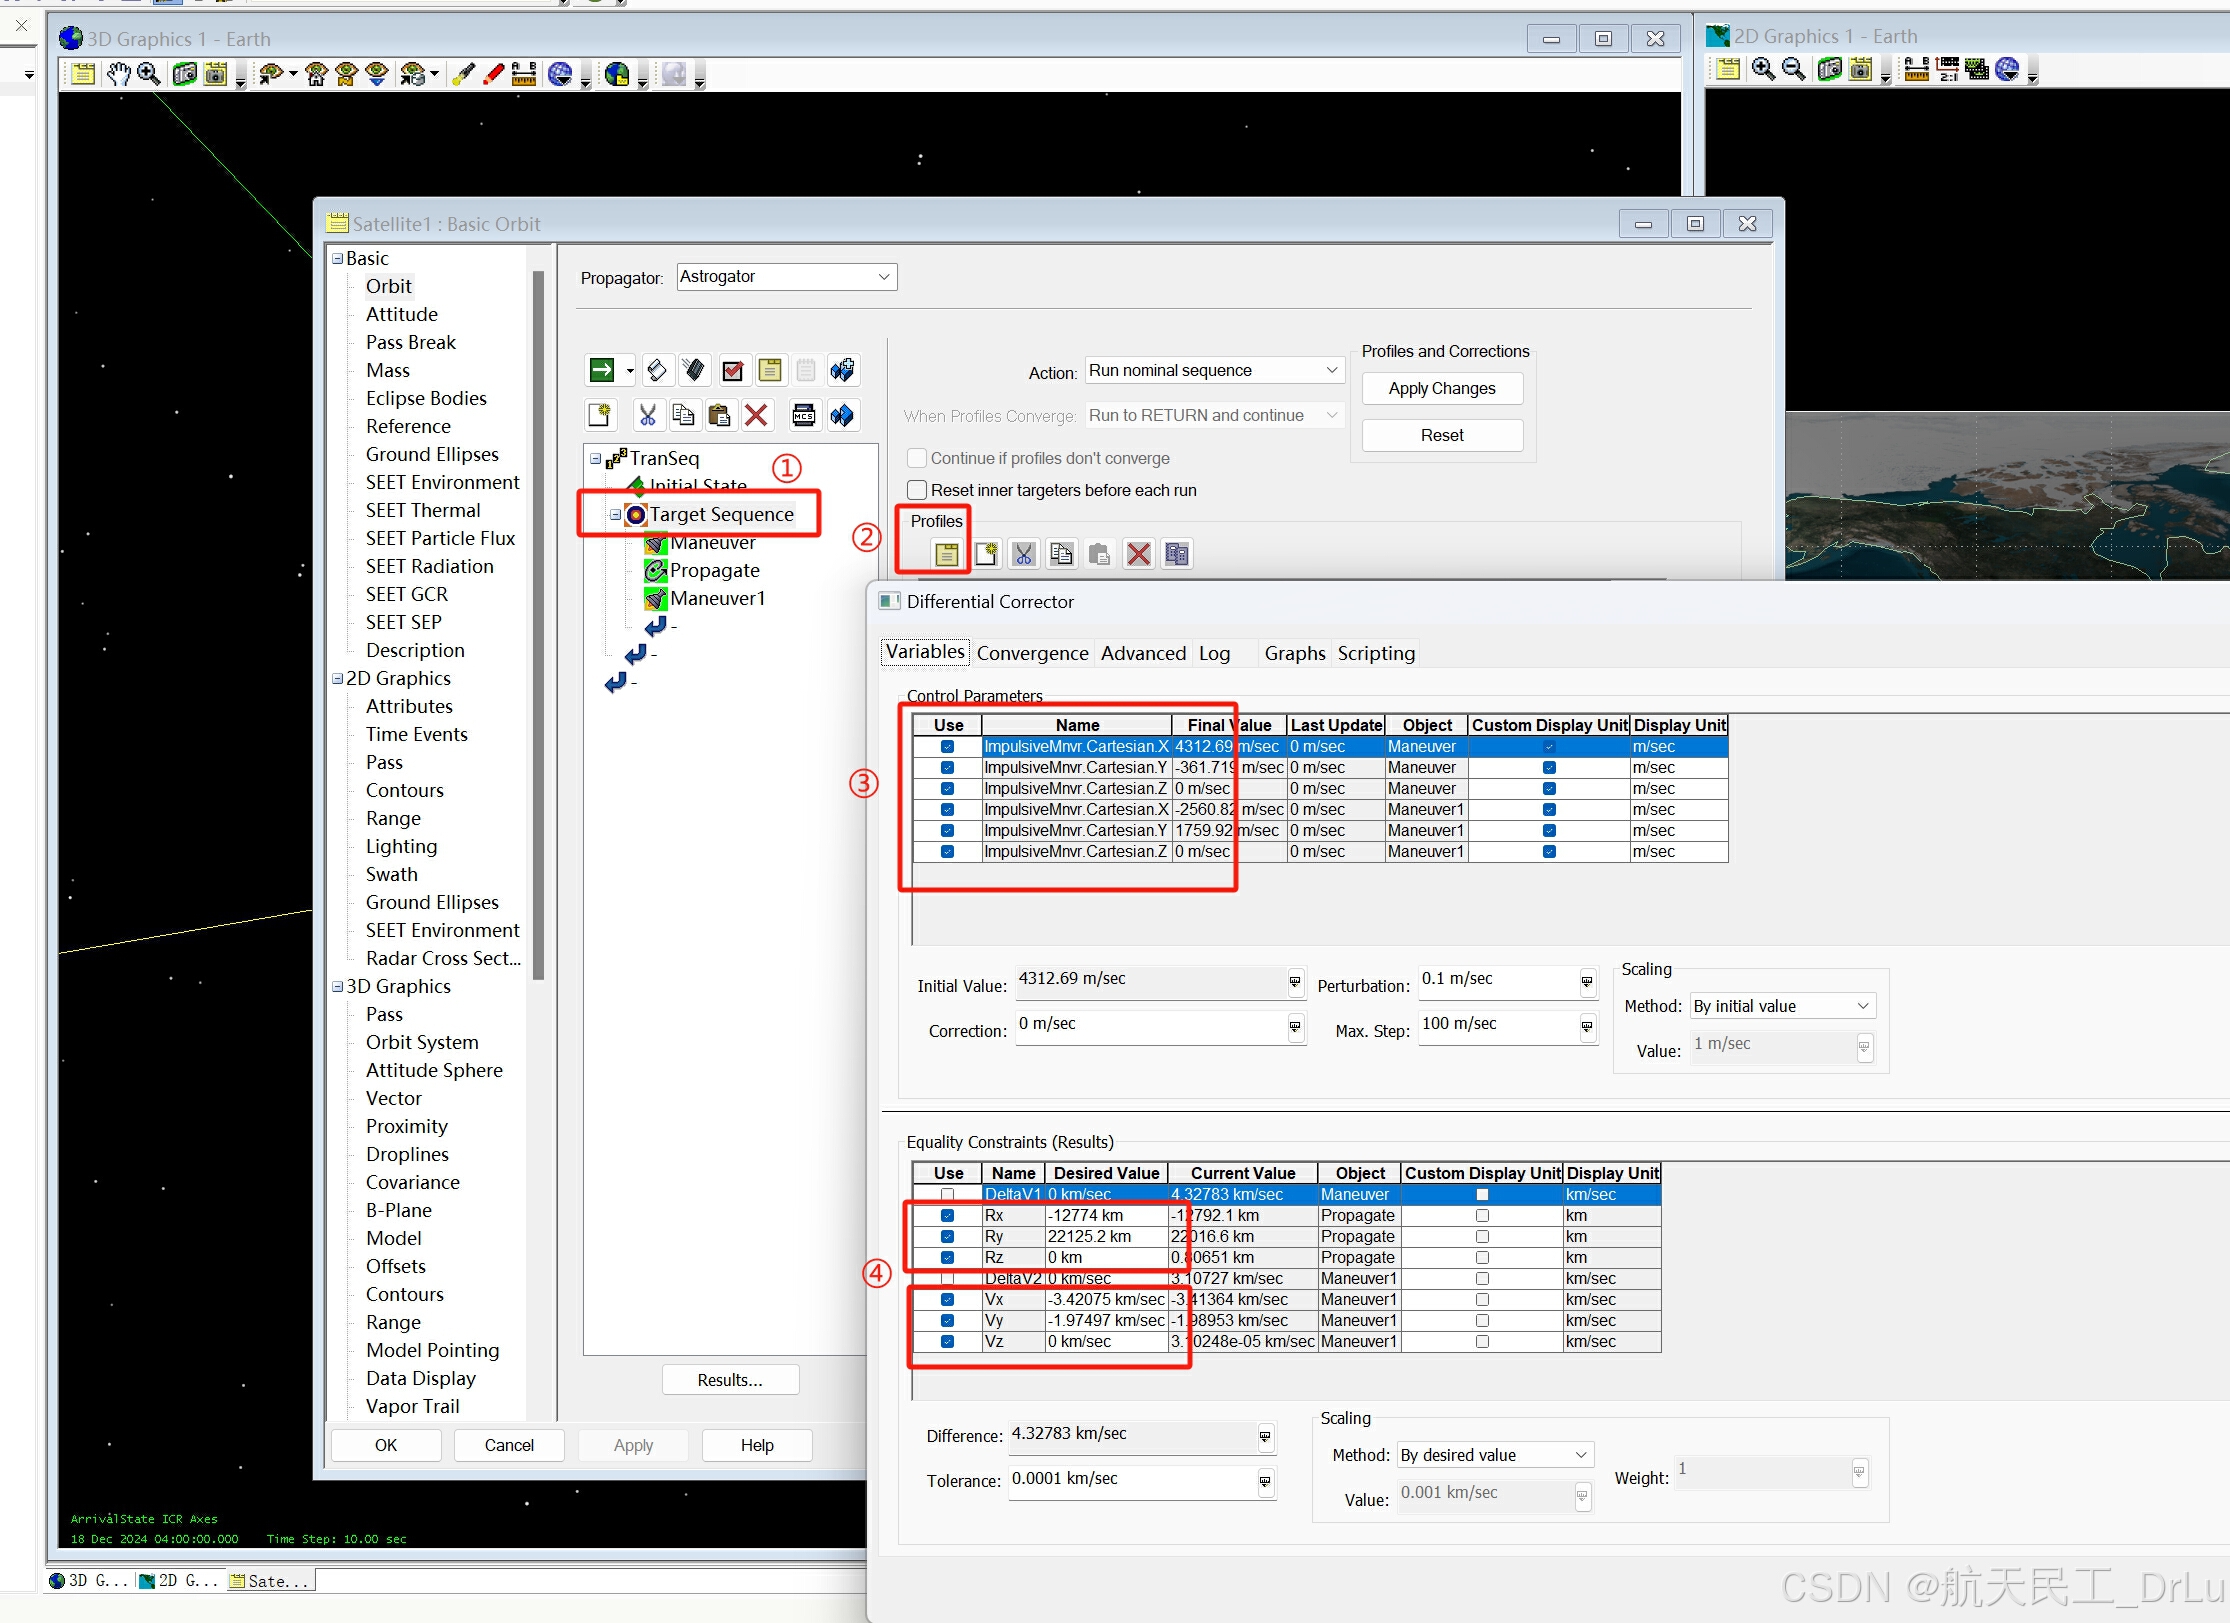The image size is (2230, 1623).
Task: Click the MCS options icon in Astrogator toolbar
Action: click(x=803, y=415)
